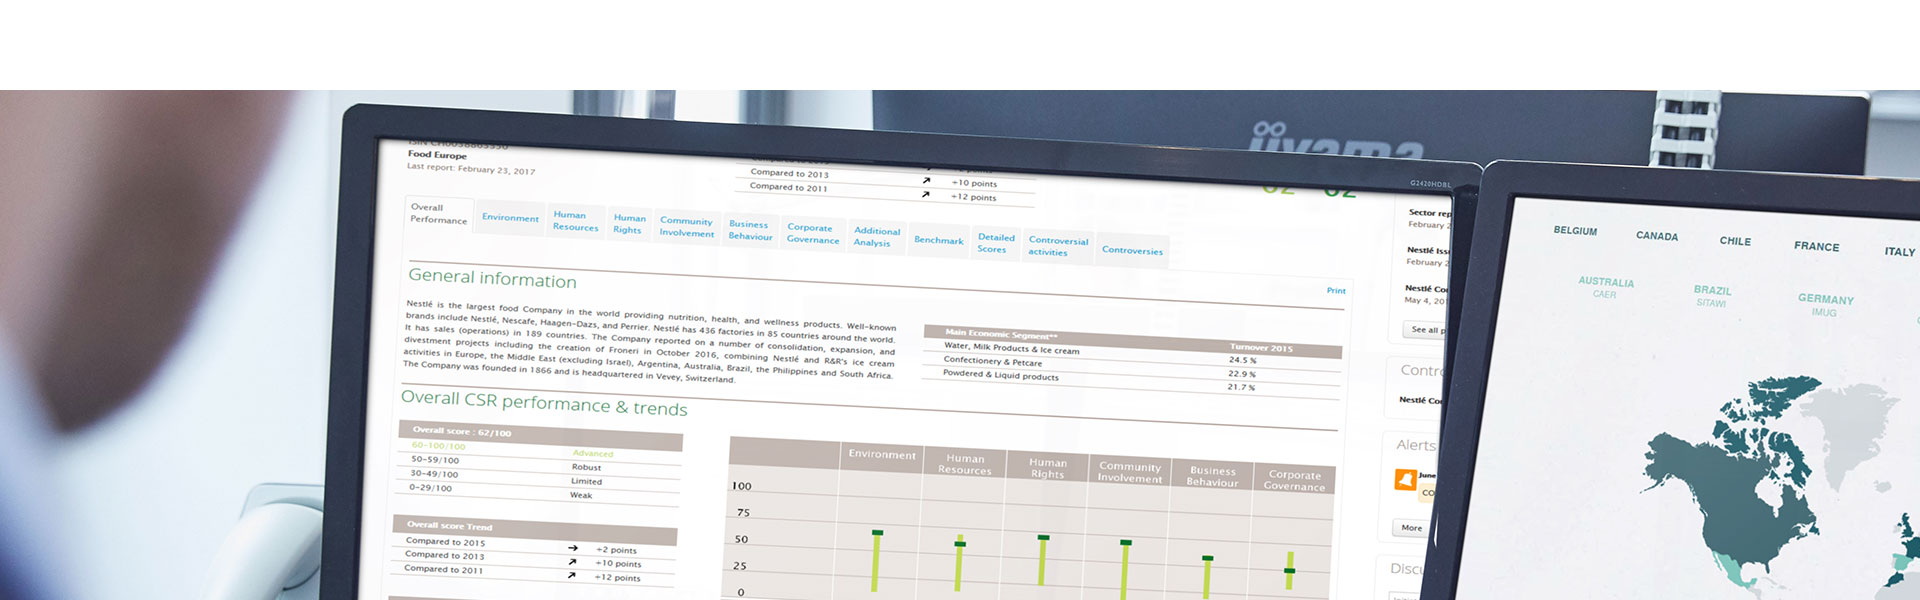
Task: Click BRAZIL SITAWI on the map screen
Action: coord(1712,296)
